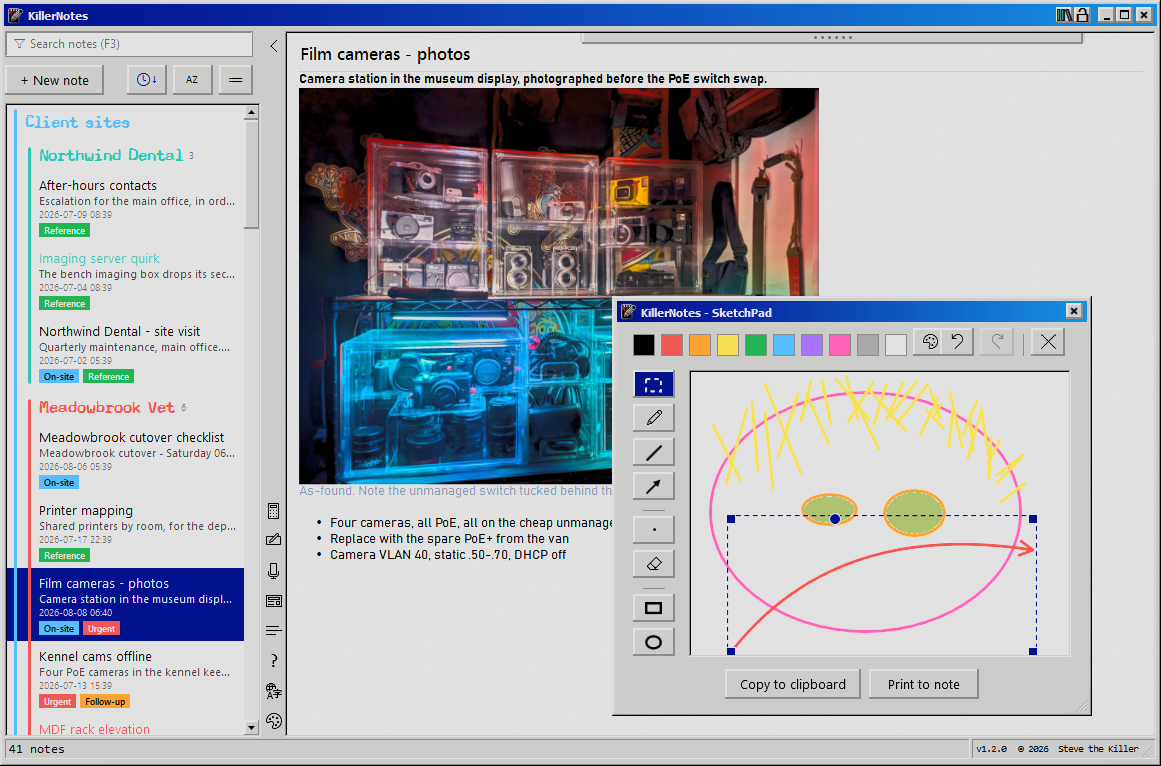Click the library books icon in title bar
This screenshot has width=1161, height=766.
click(1064, 15)
